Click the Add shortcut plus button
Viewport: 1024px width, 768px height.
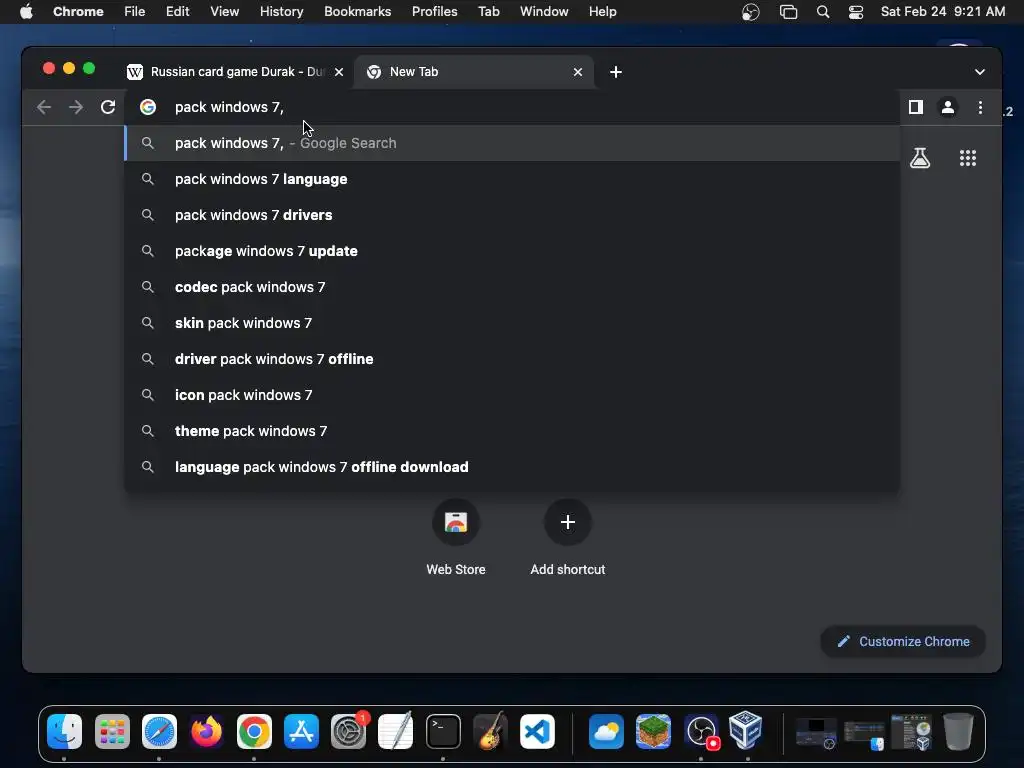pyautogui.click(x=568, y=522)
